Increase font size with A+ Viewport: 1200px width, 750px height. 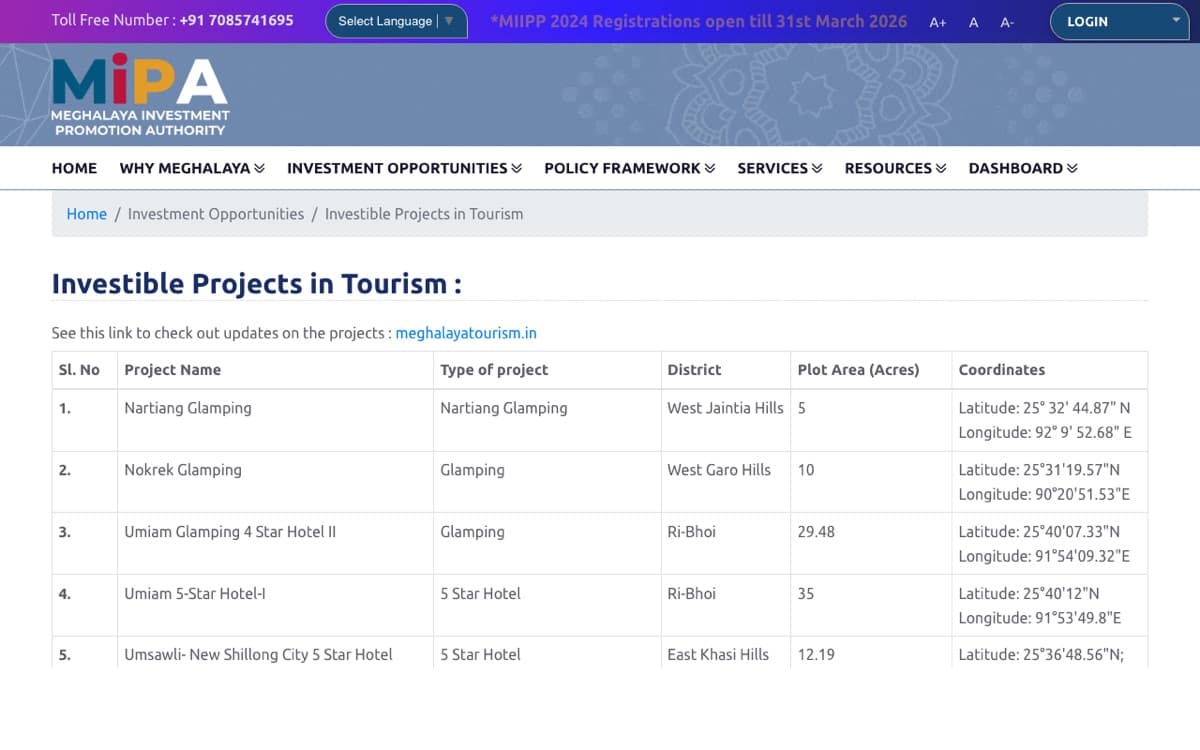938,22
